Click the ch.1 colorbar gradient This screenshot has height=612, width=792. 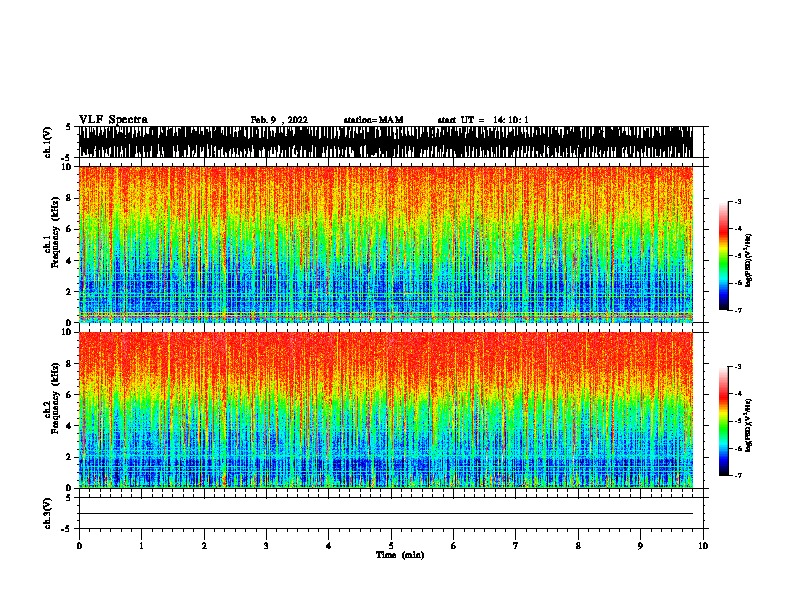(723, 256)
